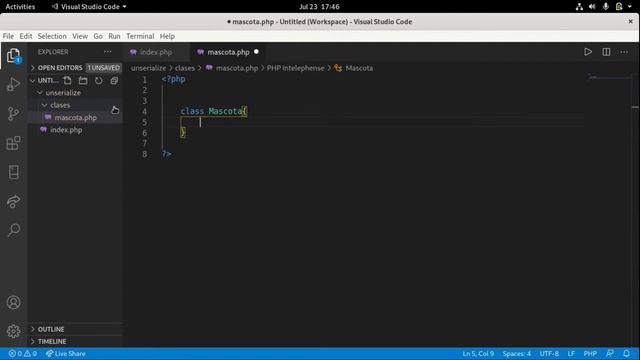Open editor More Actions ellipsis
The height and width of the screenshot is (360, 640).
click(624, 52)
